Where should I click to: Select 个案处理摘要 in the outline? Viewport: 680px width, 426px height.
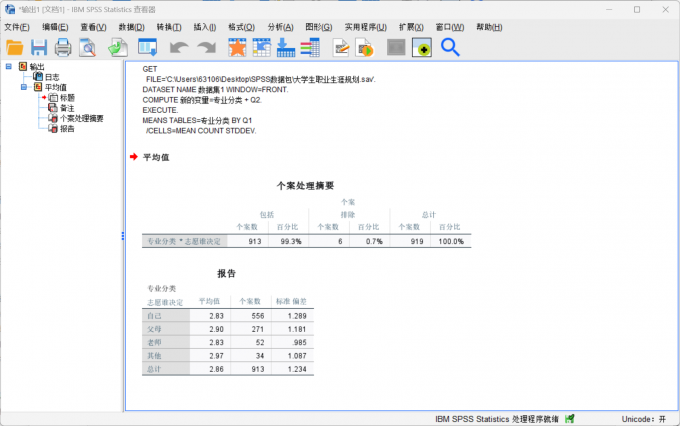81,118
